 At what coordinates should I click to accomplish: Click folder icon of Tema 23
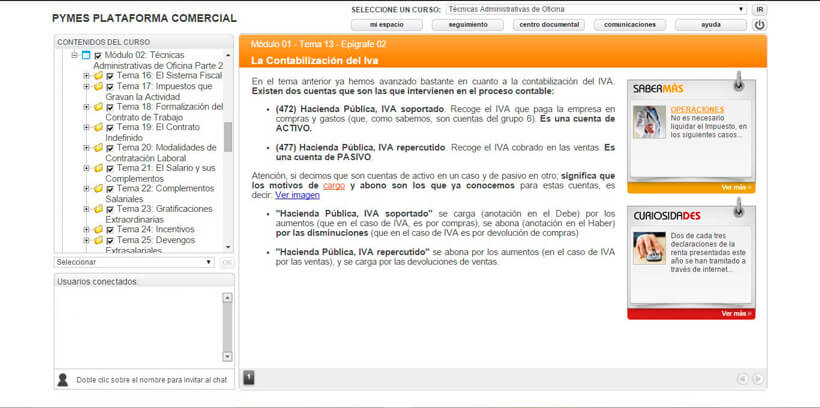[x=98, y=209]
